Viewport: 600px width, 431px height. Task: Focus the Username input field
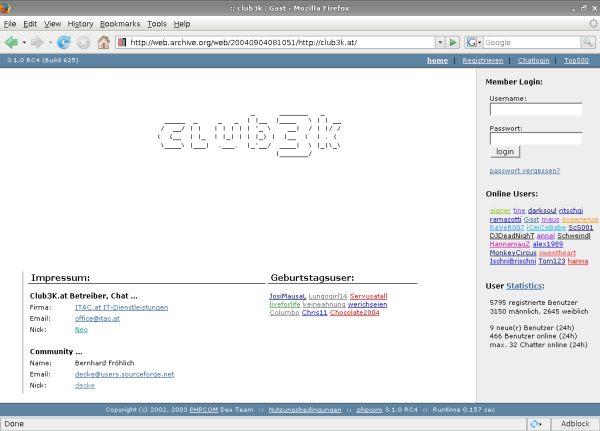[x=536, y=110]
